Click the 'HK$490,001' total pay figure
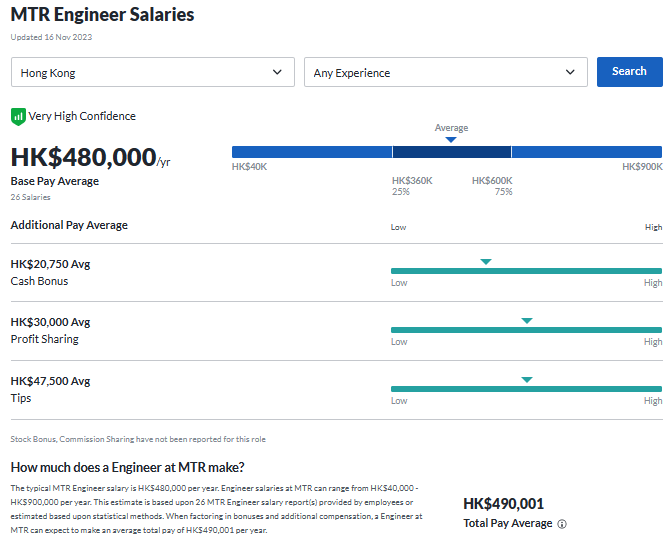Screen dimensions: 670x540 pyautogui.click(x=503, y=504)
